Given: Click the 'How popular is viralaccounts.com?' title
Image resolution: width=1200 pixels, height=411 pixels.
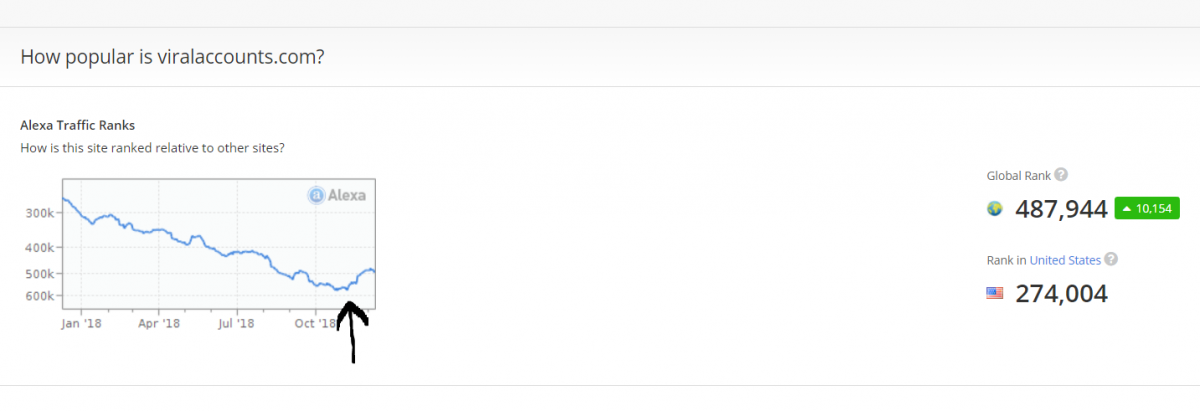Looking at the screenshot, I should pos(172,55).
